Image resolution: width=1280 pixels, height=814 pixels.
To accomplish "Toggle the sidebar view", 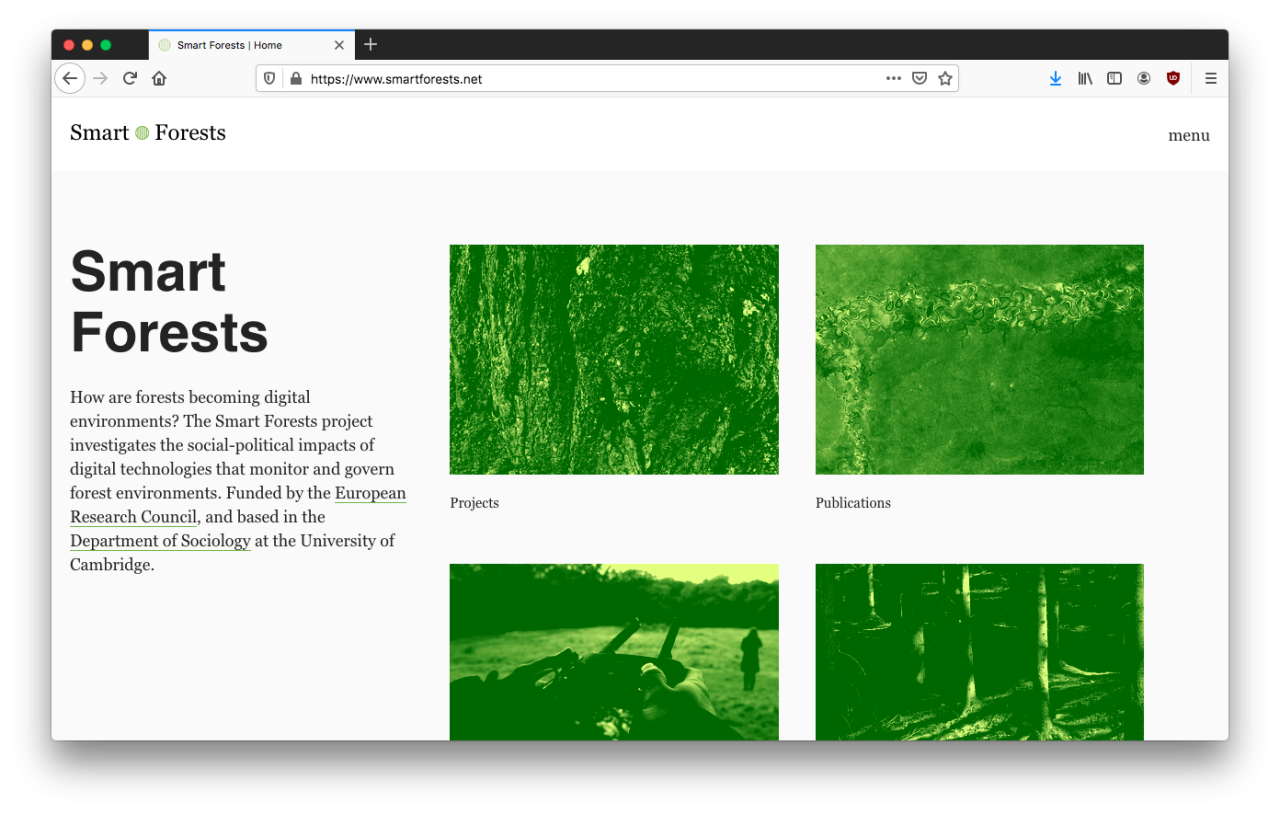I will click(x=1114, y=79).
